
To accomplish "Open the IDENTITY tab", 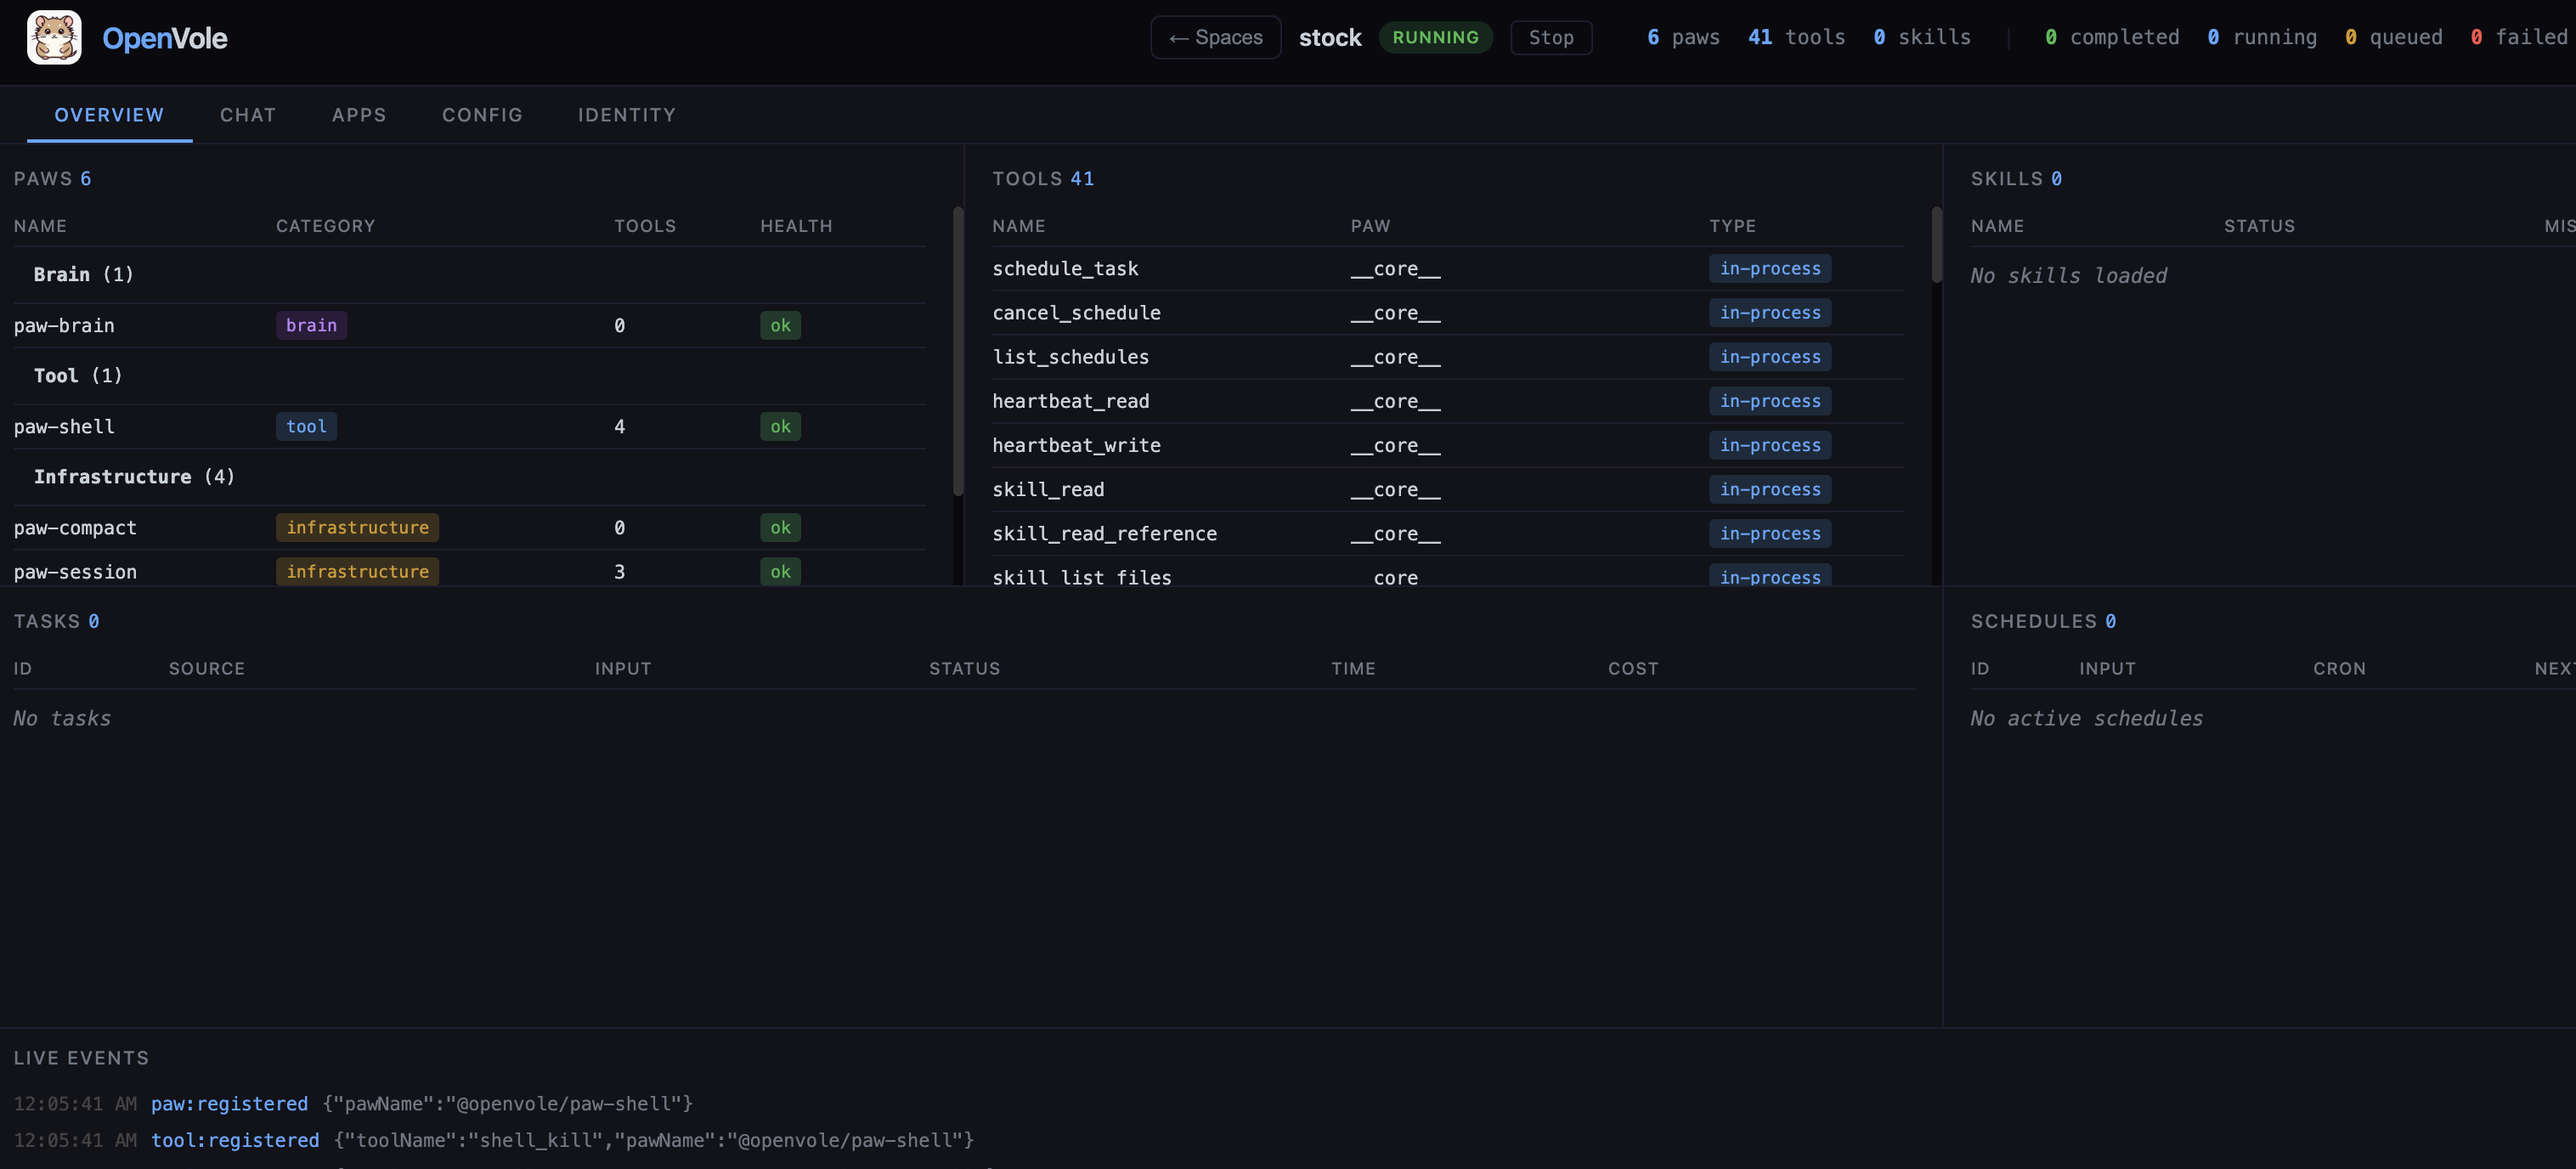I will (627, 115).
